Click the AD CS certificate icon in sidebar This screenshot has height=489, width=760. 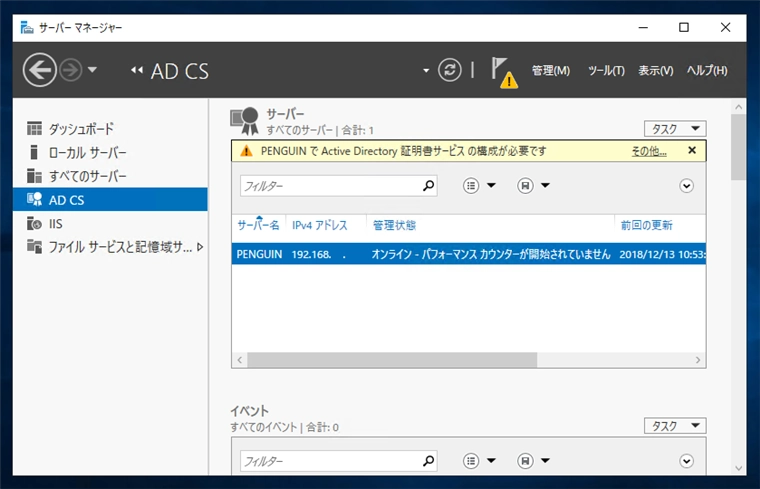tap(34, 199)
